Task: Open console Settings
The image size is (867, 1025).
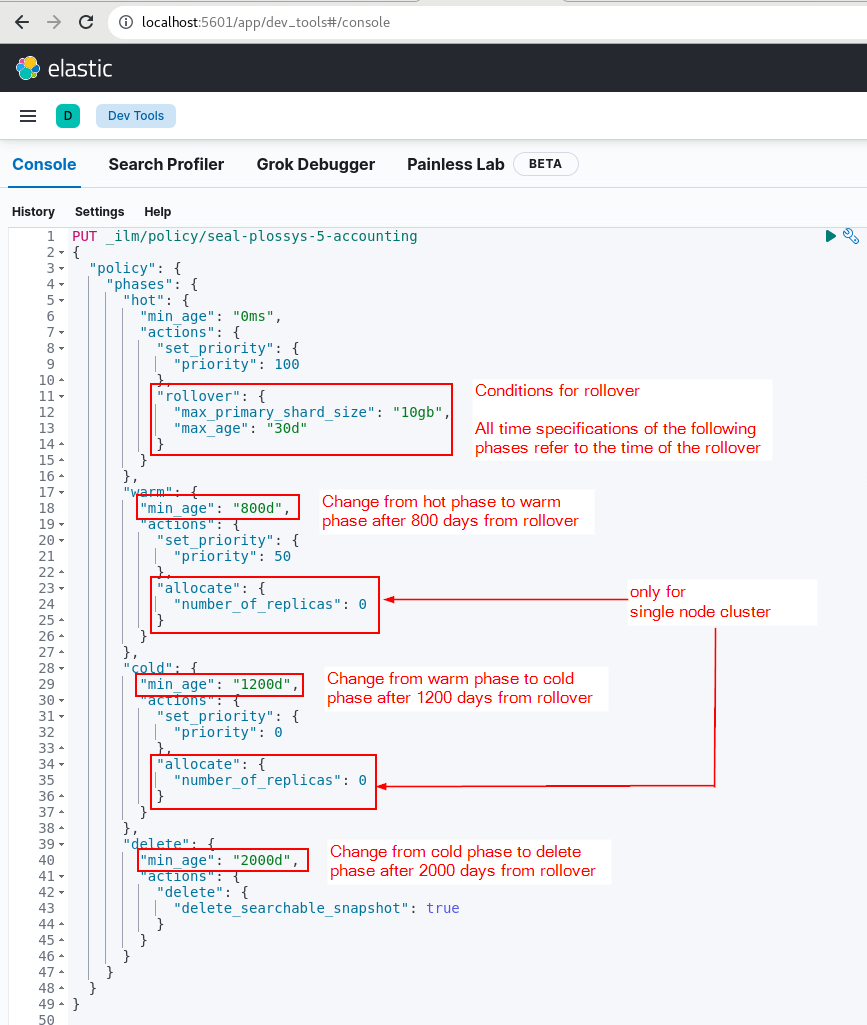Action: (x=99, y=212)
